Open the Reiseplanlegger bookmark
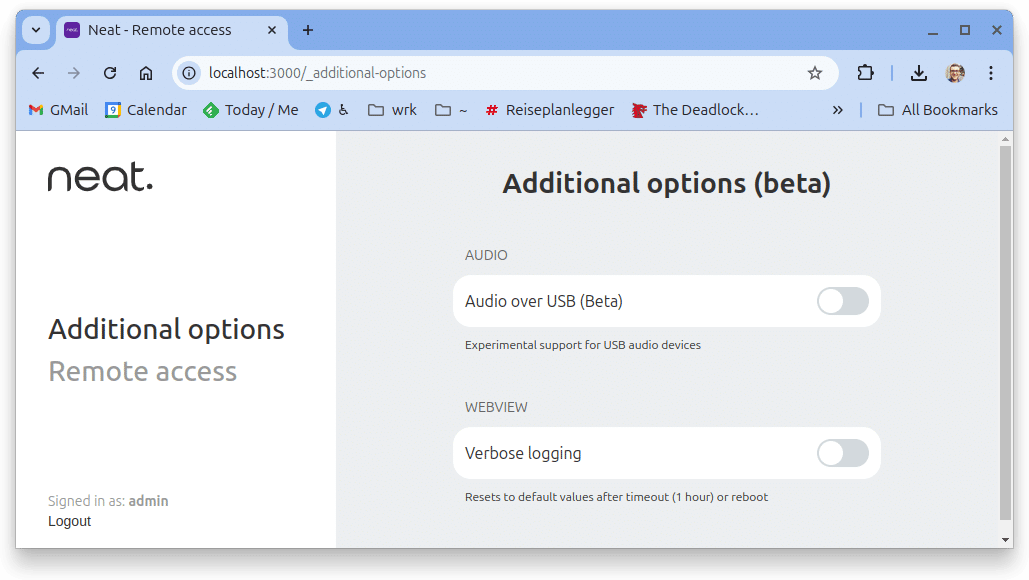Image resolution: width=1029 pixels, height=580 pixels. point(549,110)
